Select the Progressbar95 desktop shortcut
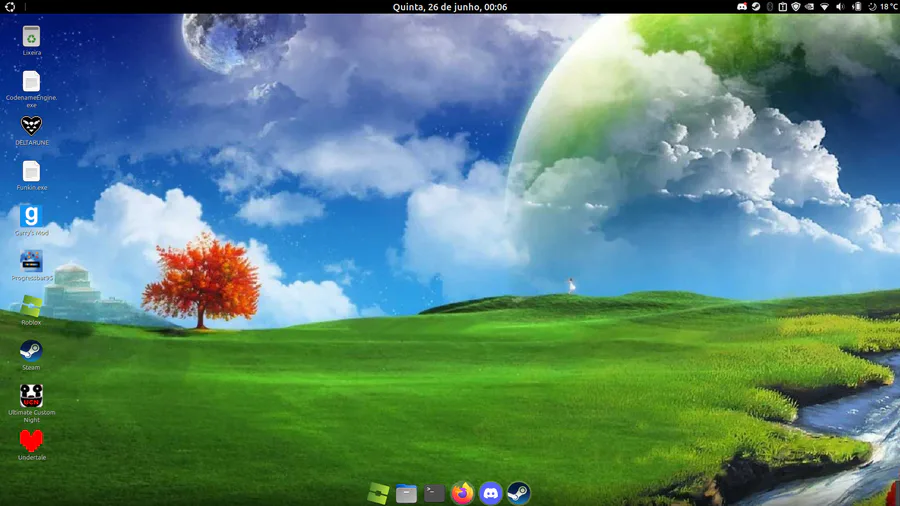Viewport: 900px width, 506px height. point(31,261)
